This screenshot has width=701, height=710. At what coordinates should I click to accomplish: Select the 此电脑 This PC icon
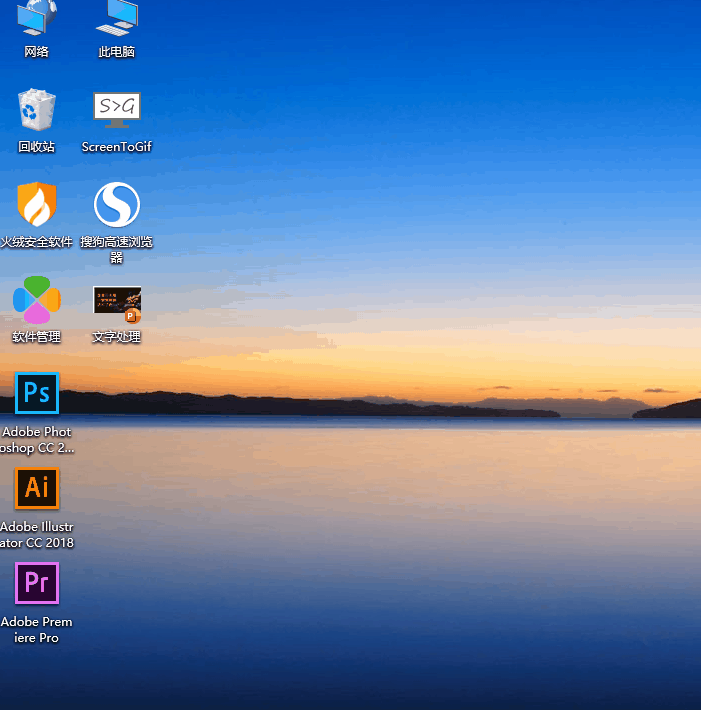pyautogui.click(x=117, y=17)
